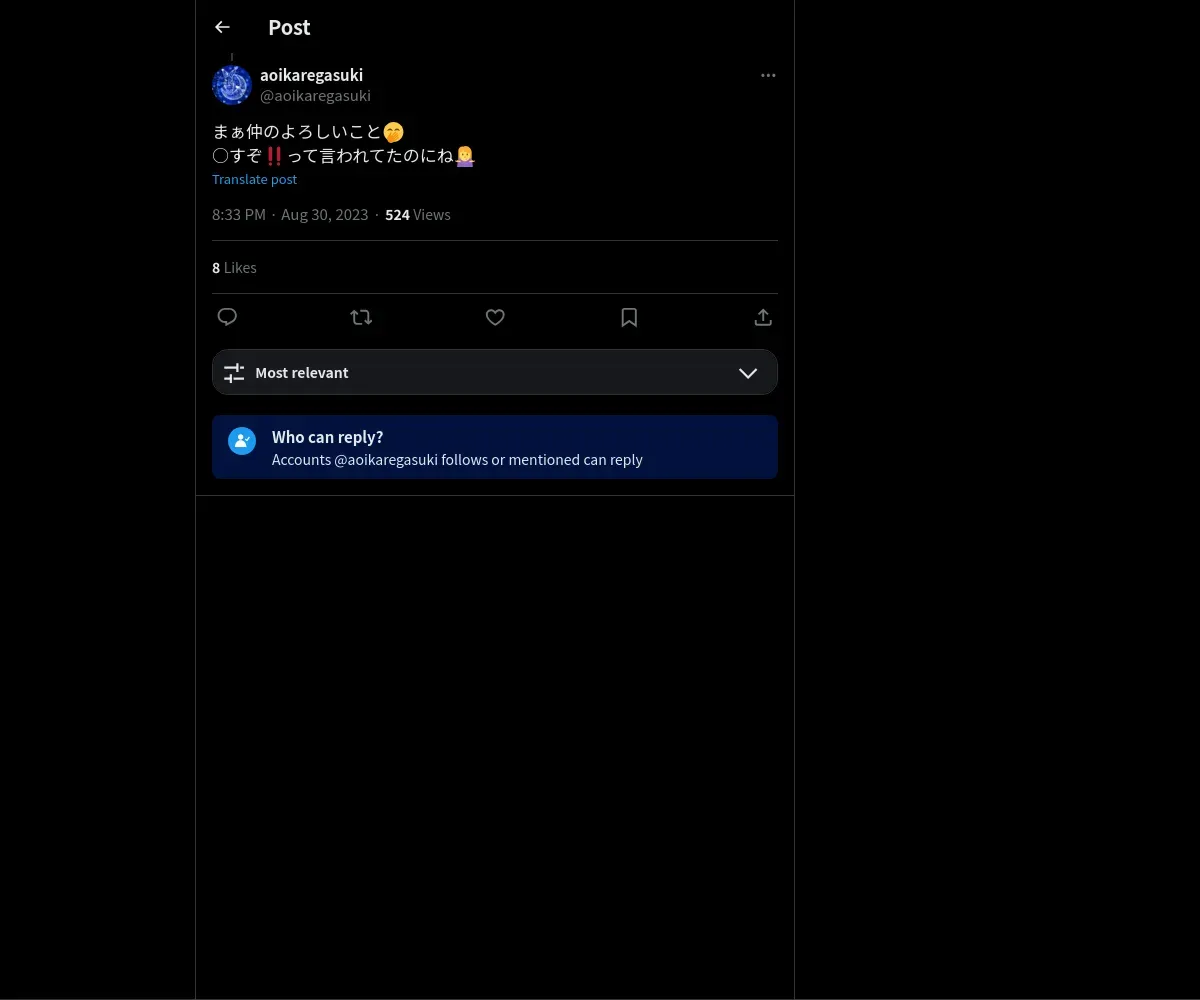This screenshot has height=1000, width=1200.
Task: Click the chevron arrow in Most relevant
Action: [748, 373]
